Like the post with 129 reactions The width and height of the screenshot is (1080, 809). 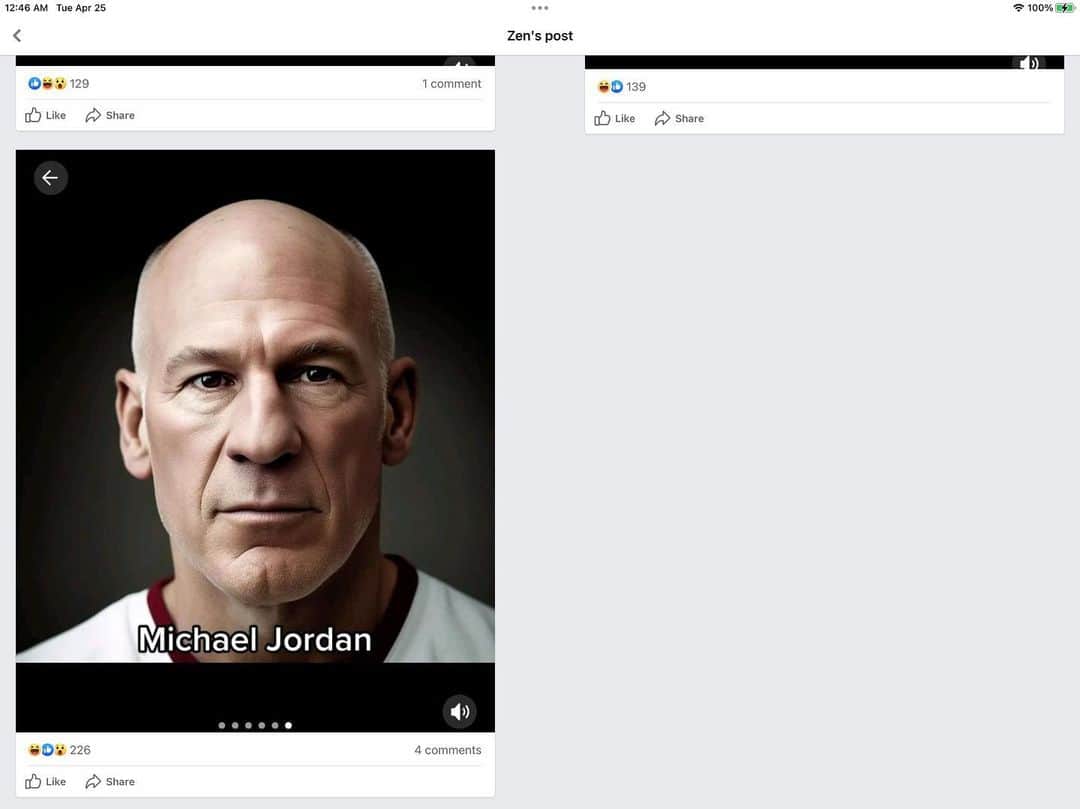pos(45,115)
